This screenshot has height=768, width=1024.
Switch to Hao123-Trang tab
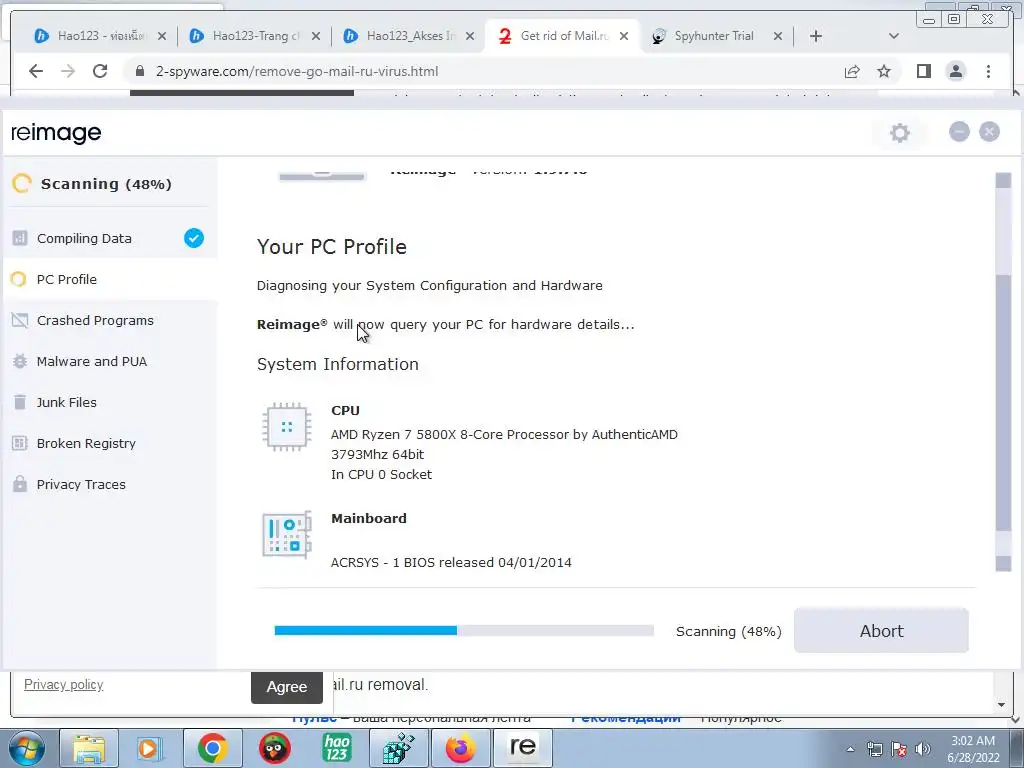click(255, 36)
